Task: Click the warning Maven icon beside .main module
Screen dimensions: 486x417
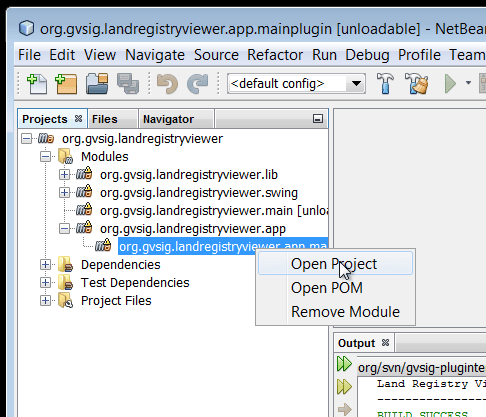Action: coord(84,209)
